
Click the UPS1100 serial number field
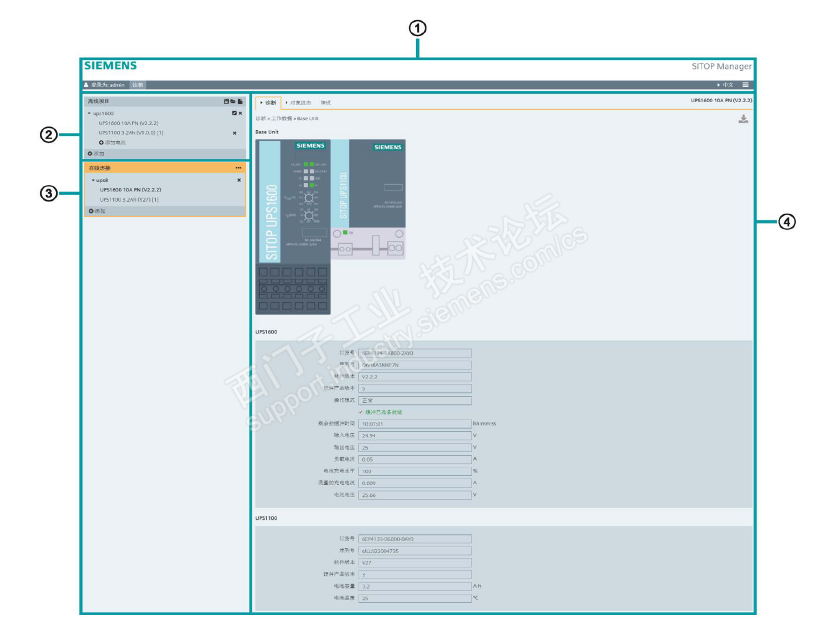[415, 551]
